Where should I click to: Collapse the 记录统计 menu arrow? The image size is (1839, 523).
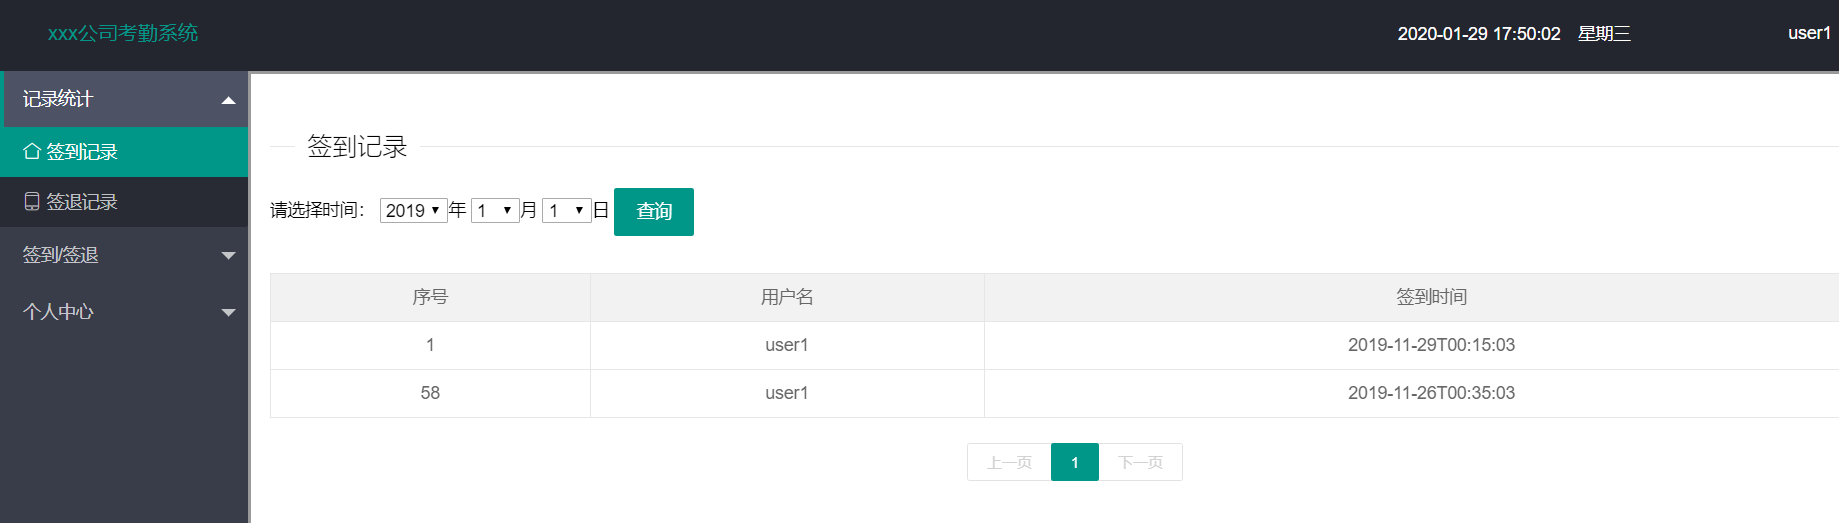tap(228, 100)
